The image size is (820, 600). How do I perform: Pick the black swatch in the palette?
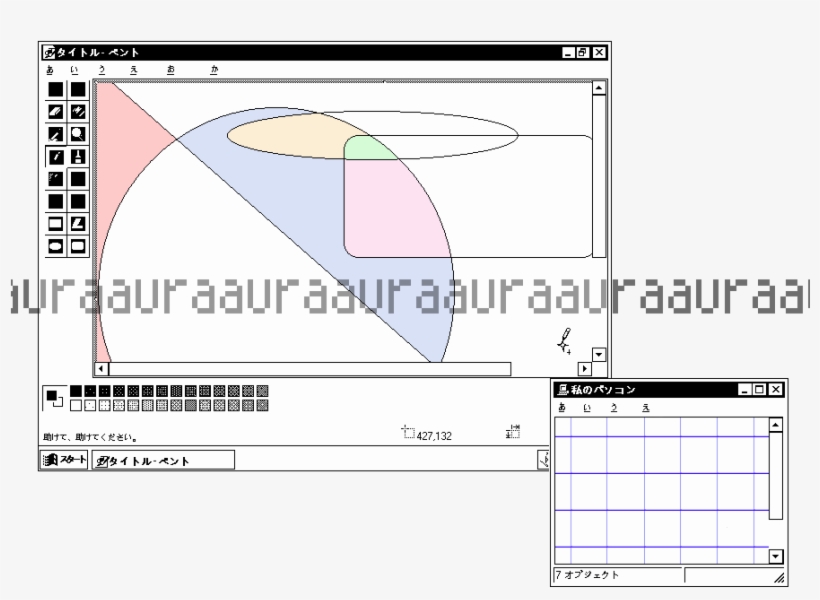pos(76,391)
